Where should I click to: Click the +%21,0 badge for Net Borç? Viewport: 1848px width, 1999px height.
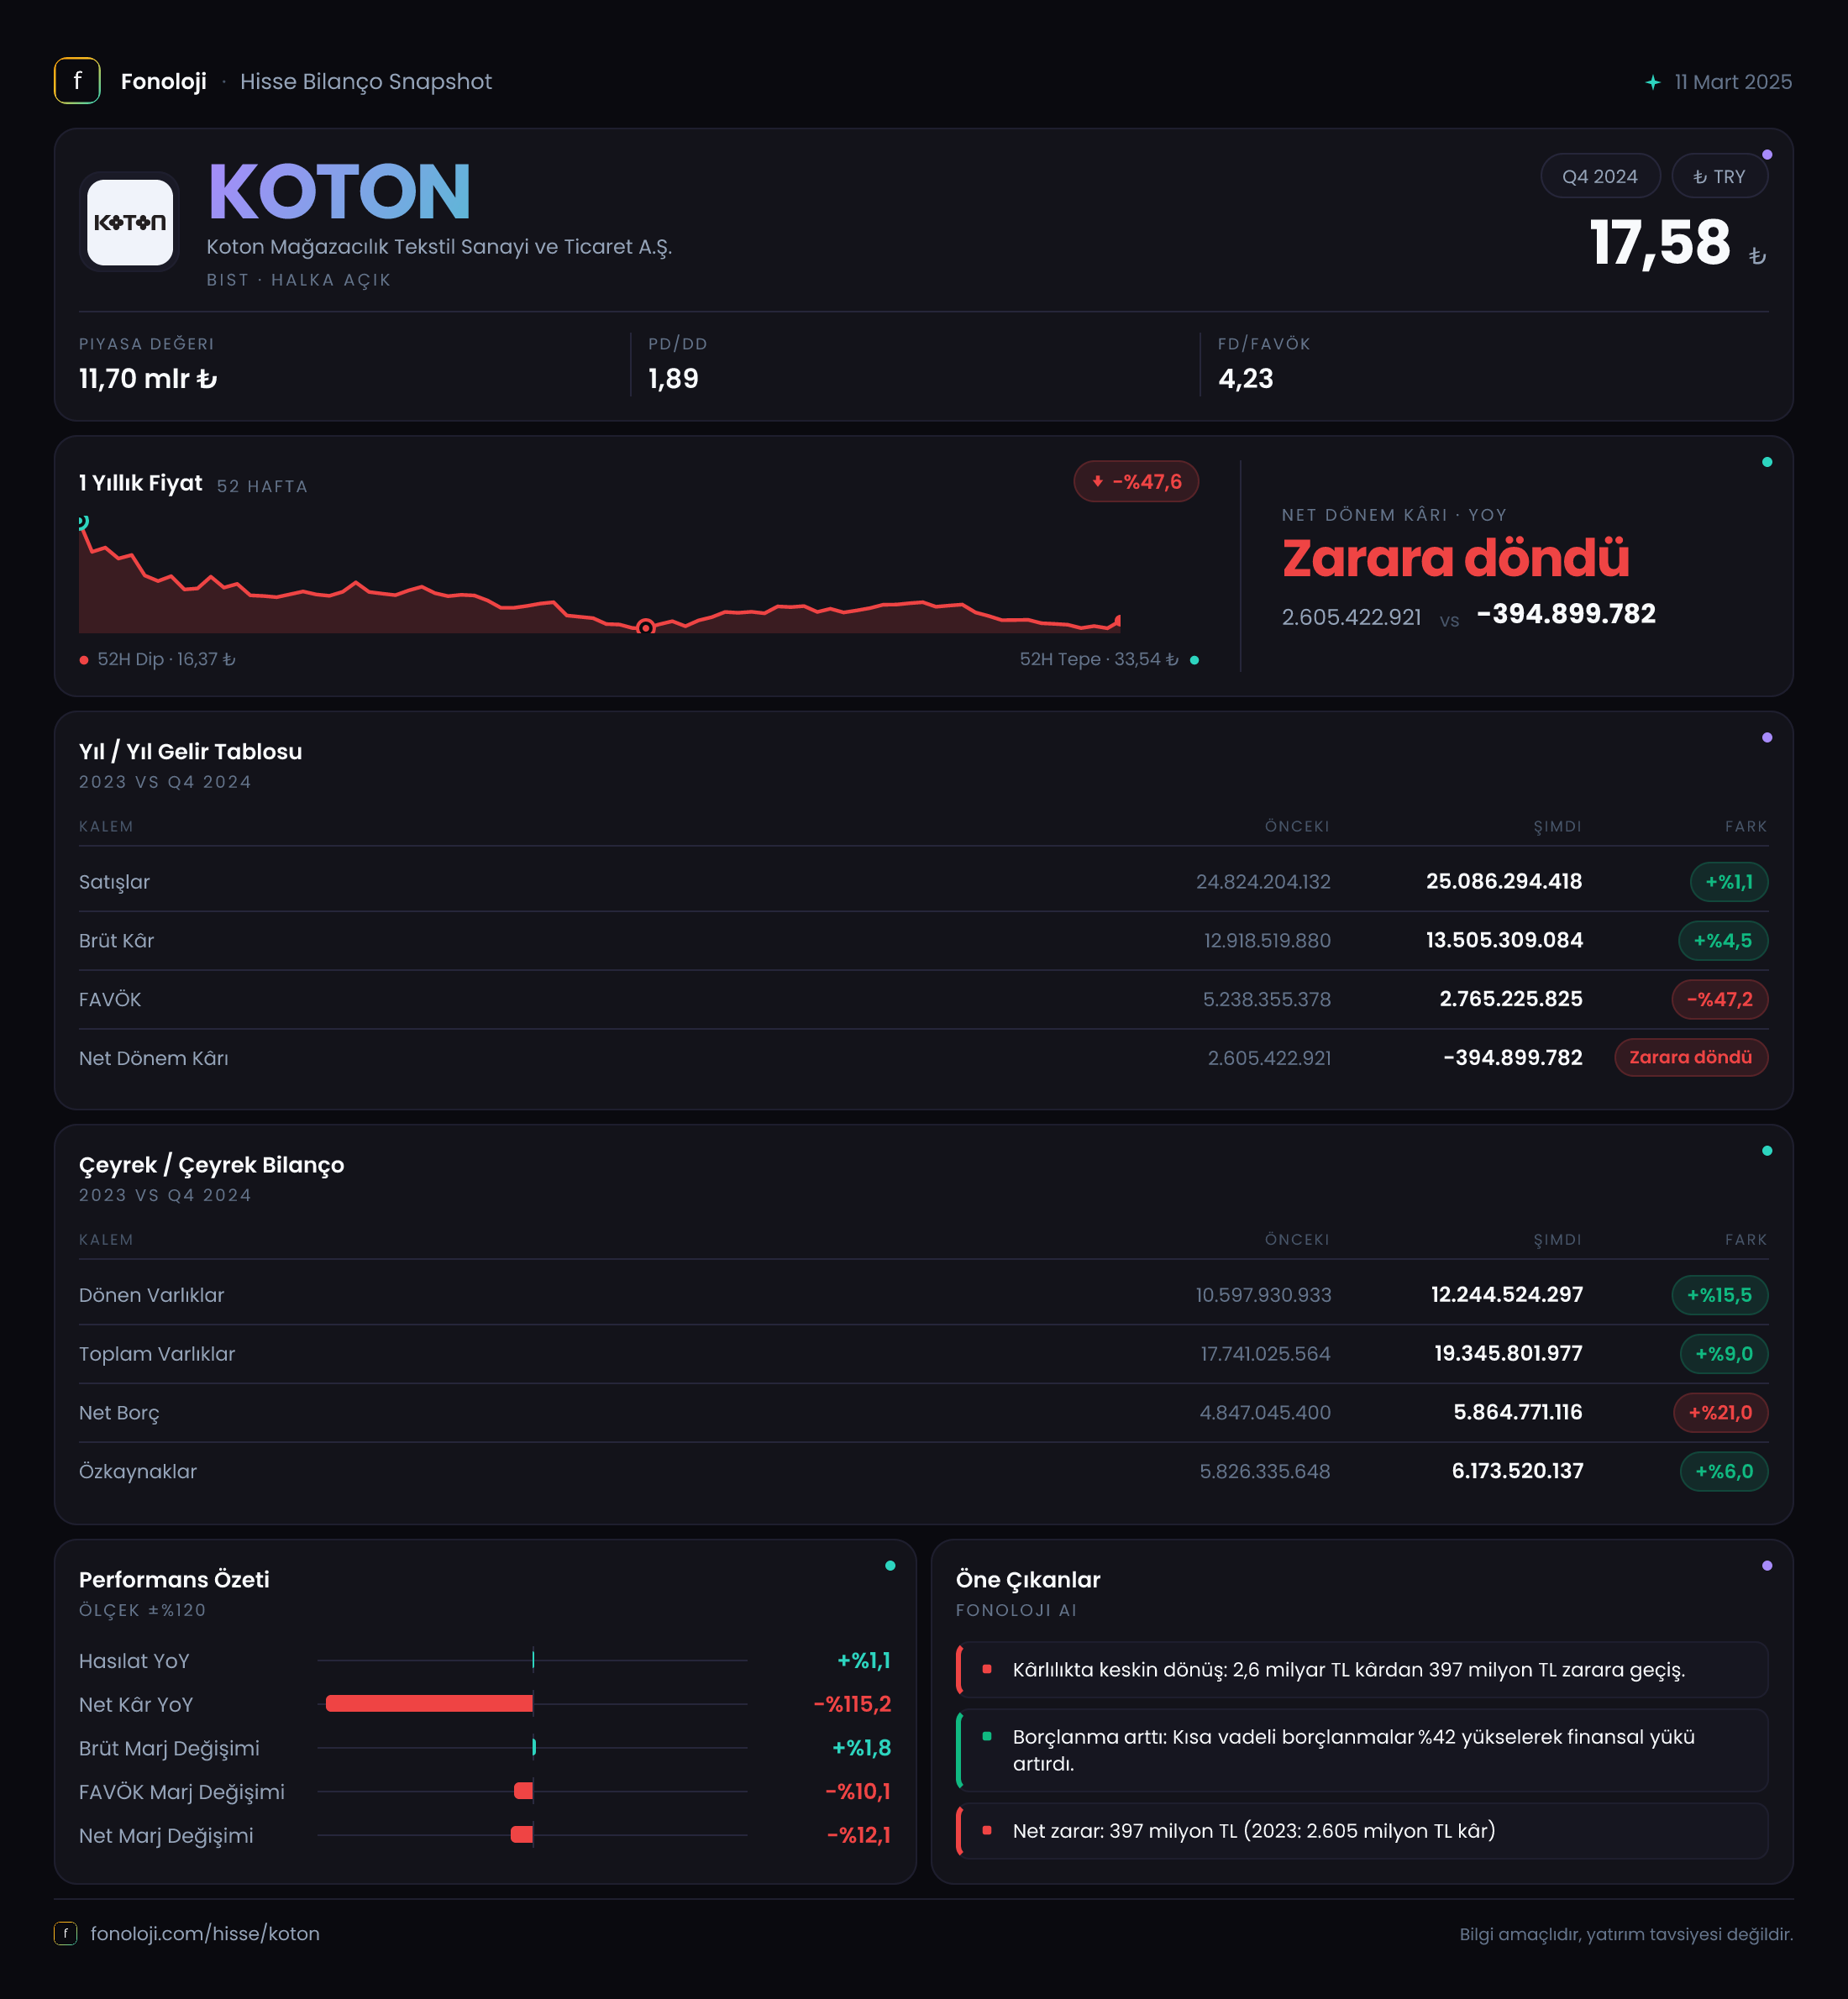point(1721,1413)
